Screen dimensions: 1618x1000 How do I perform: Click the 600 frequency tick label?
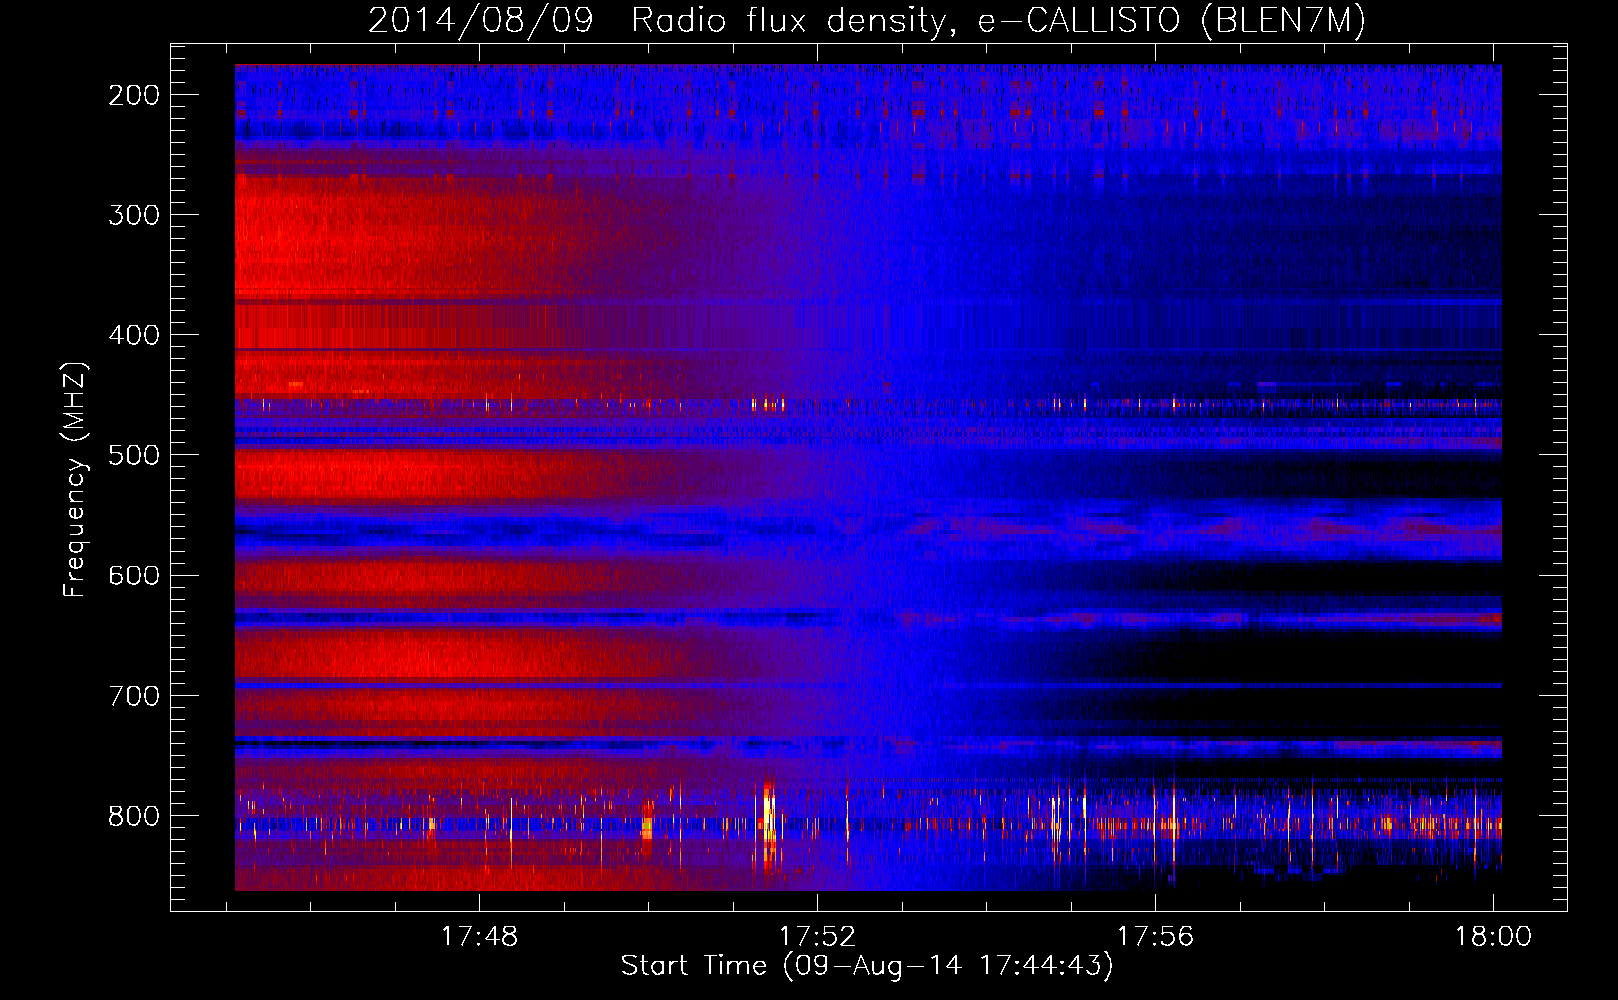tap(134, 575)
